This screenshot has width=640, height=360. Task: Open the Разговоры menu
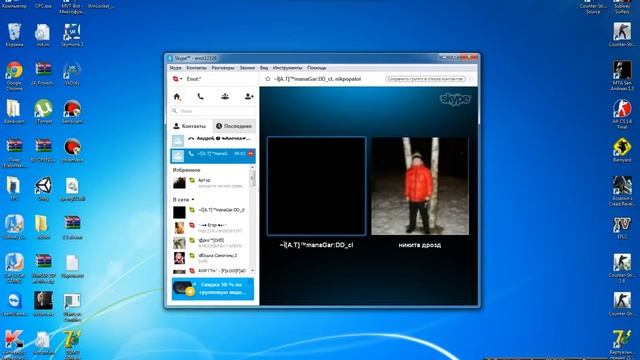point(223,68)
